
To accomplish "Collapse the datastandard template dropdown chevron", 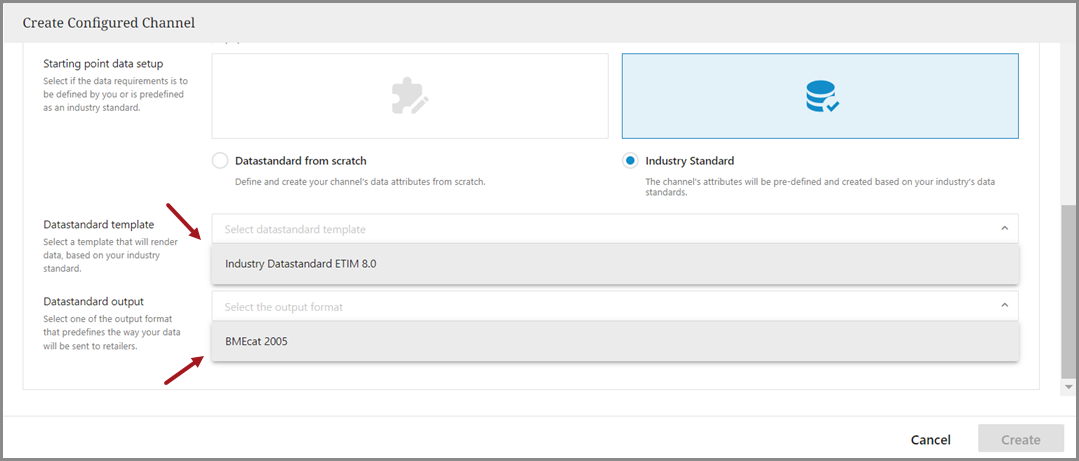I will point(1004,229).
